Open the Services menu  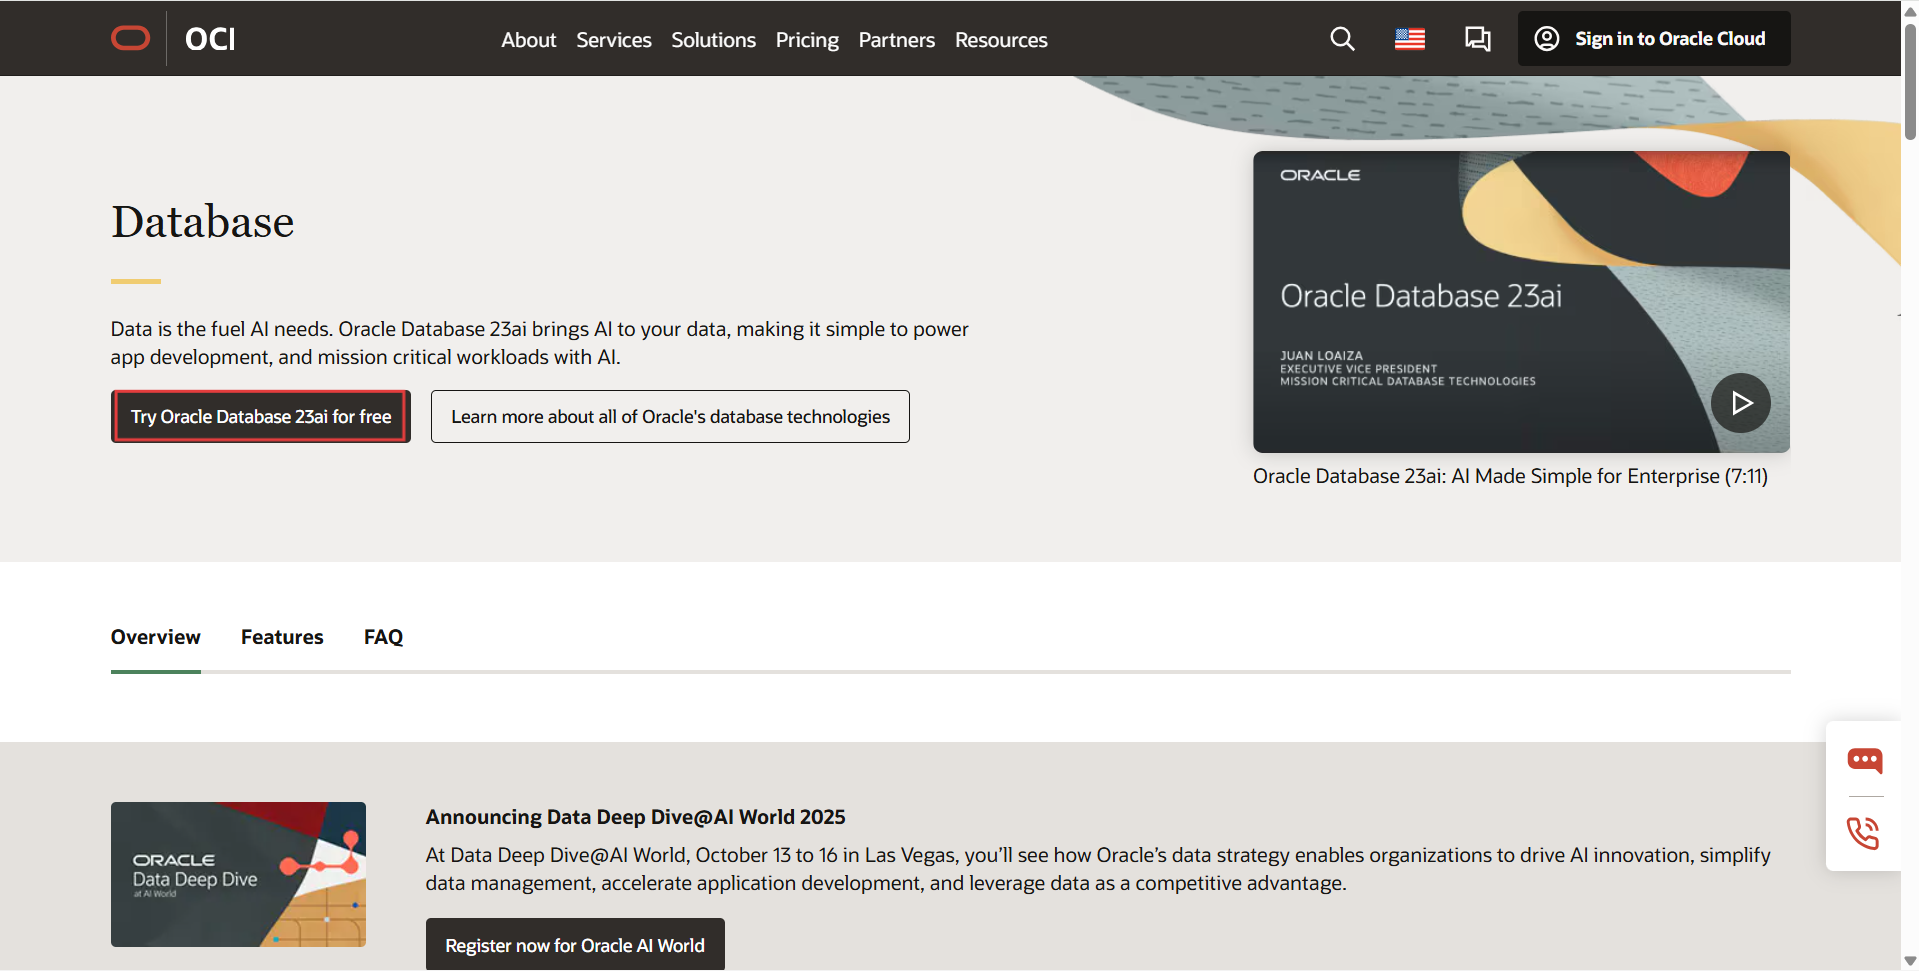[x=613, y=40]
